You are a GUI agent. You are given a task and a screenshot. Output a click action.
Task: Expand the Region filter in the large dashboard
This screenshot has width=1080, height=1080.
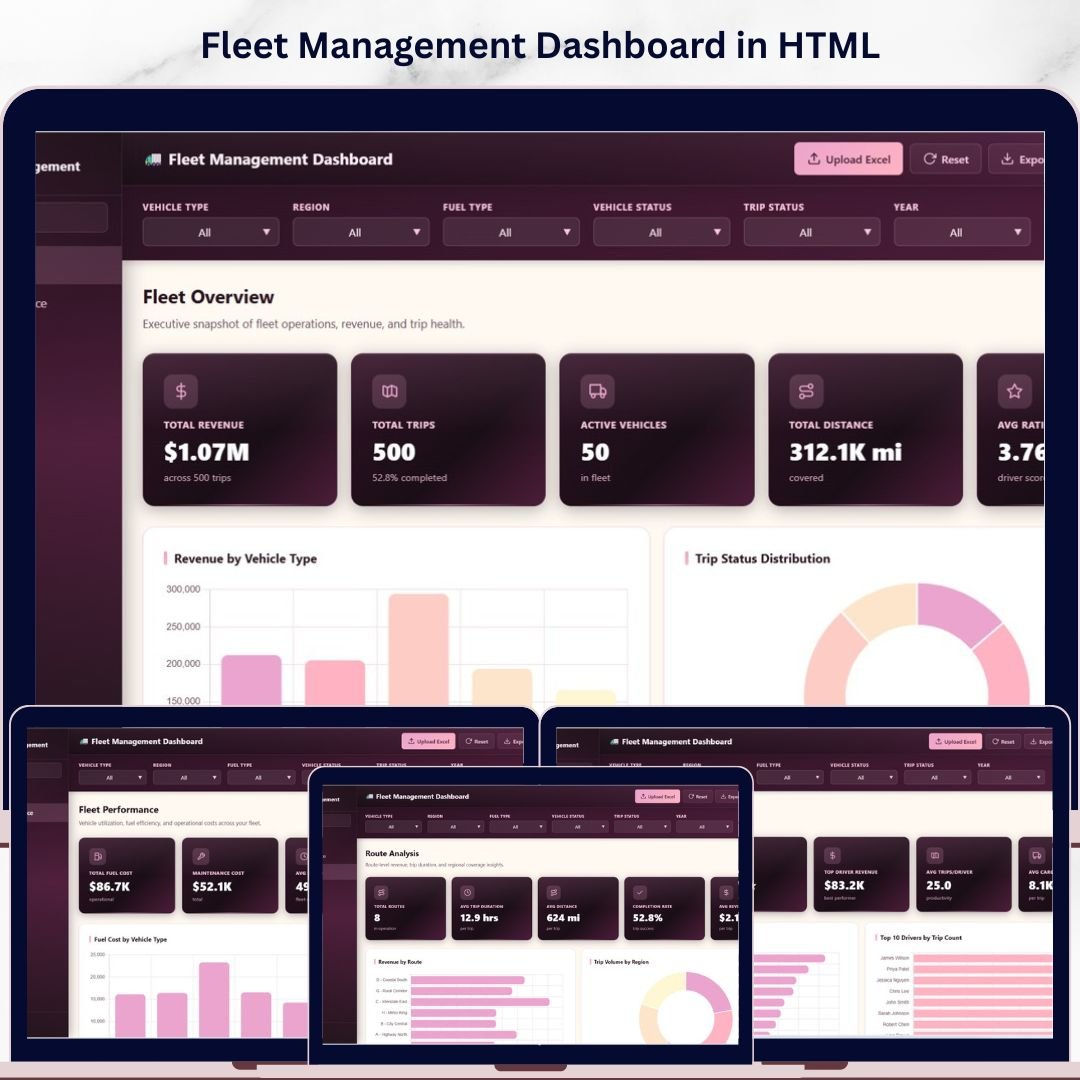(x=361, y=232)
